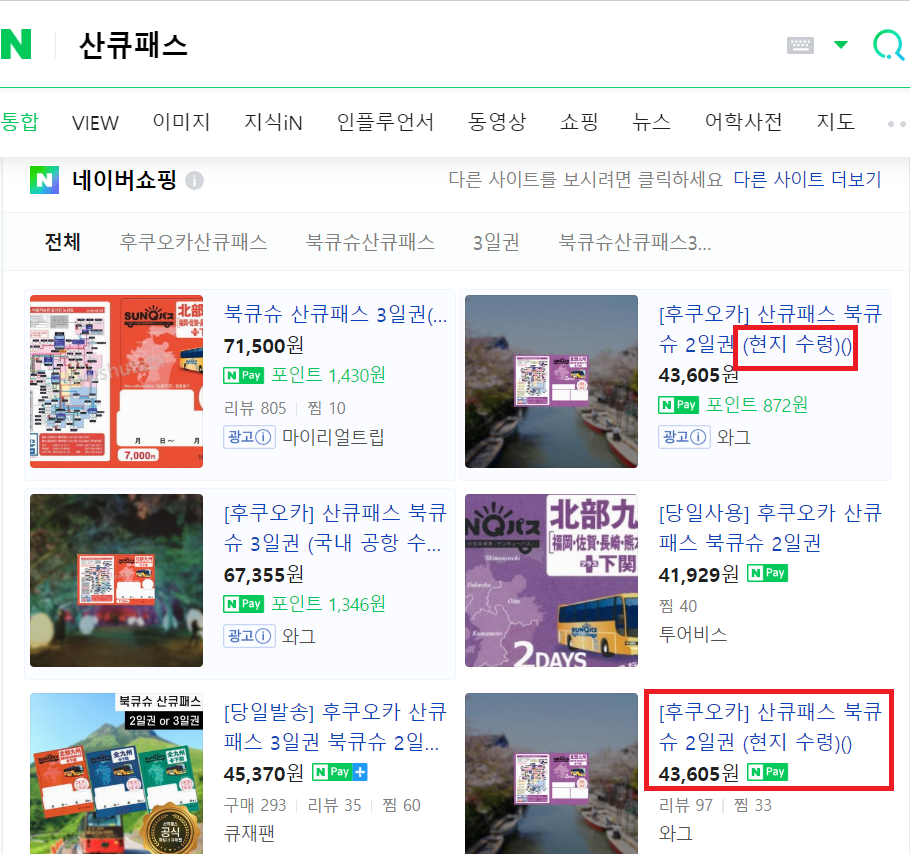Open the [당일사용] 후쿠오카 산큐패스 link
This screenshot has width=910, height=854.
click(x=770, y=528)
